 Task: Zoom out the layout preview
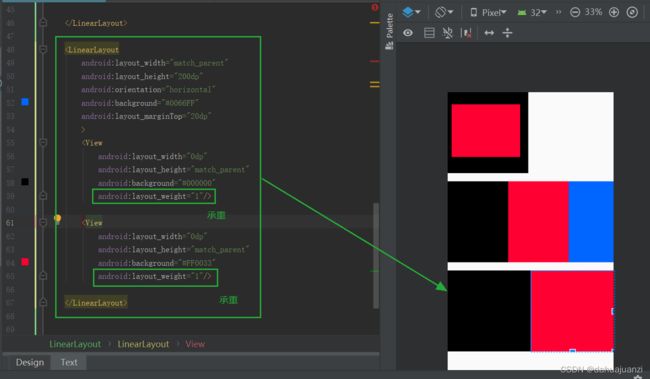pyautogui.click(x=575, y=12)
